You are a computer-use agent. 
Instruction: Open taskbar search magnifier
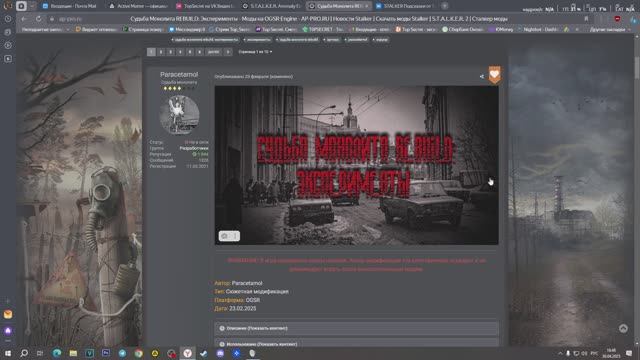pyautogui.click(x=24, y=353)
